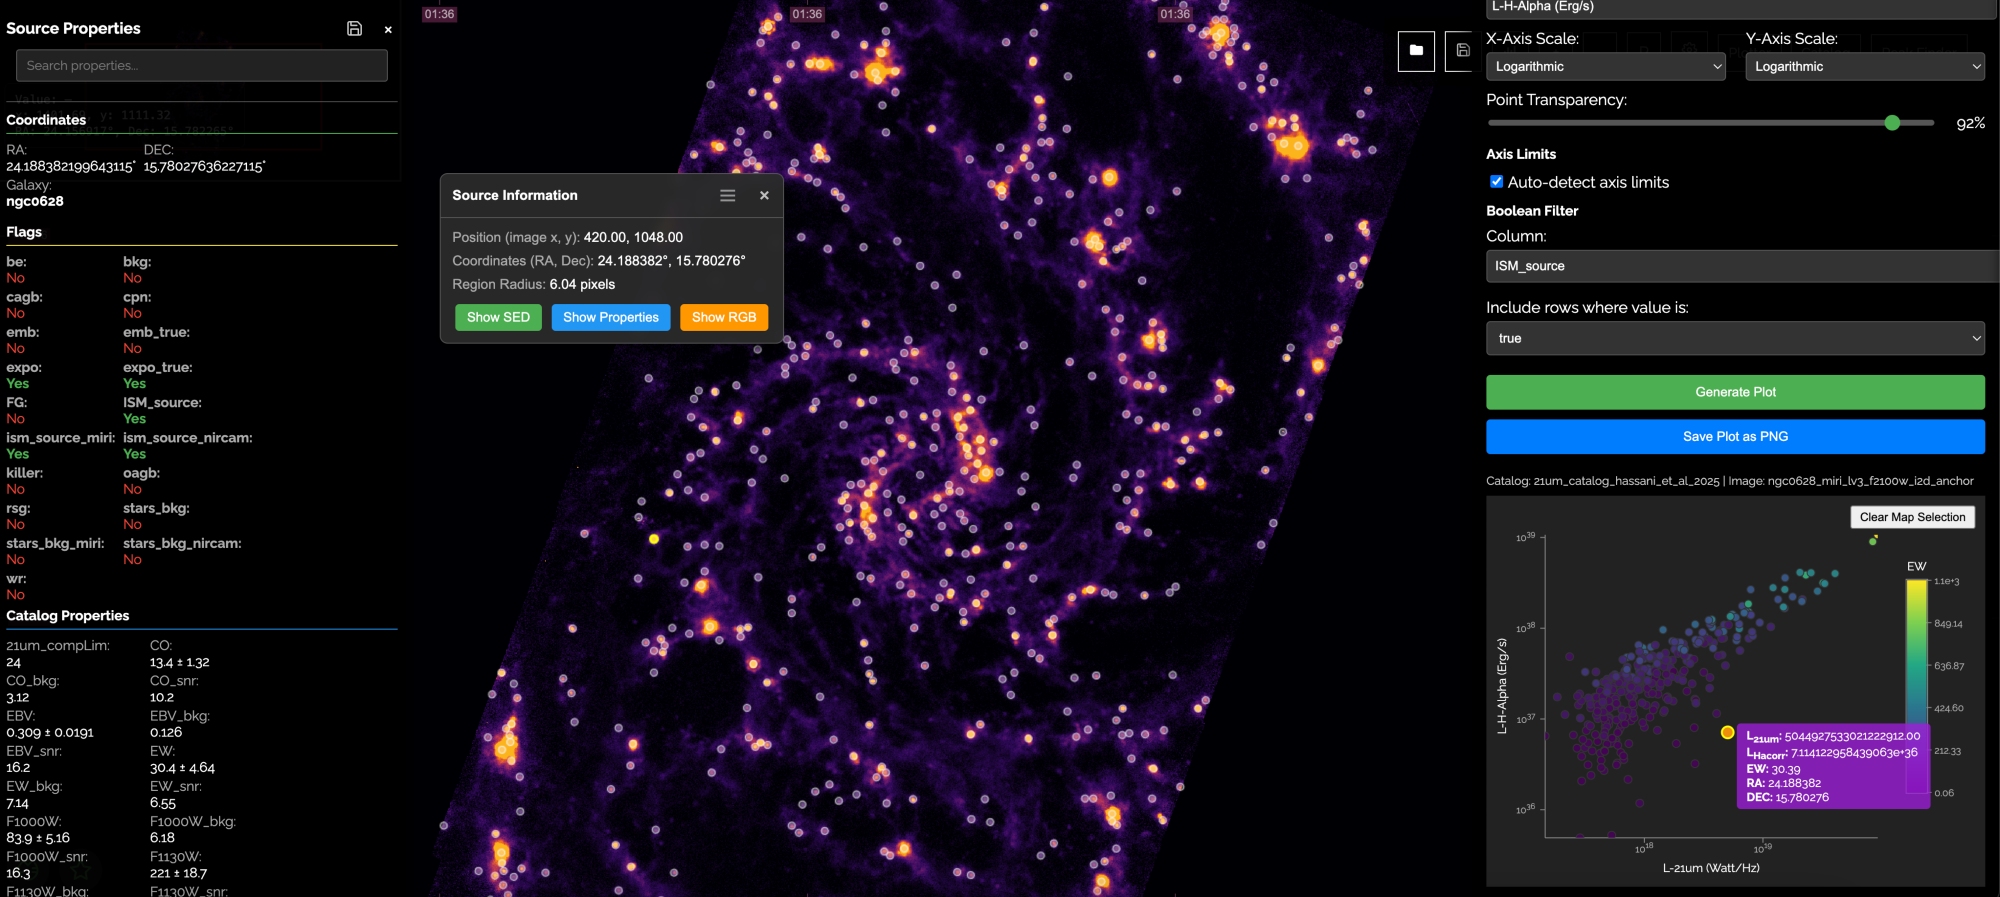
Task: Click the highlighted yellow point in the scatter plot
Action: point(1727,733)
